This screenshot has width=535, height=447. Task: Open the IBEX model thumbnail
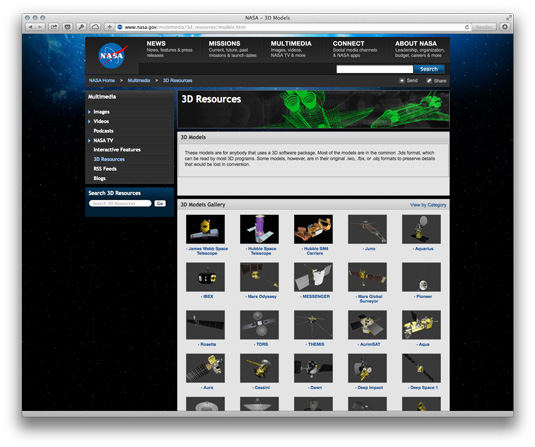(205, 277)
